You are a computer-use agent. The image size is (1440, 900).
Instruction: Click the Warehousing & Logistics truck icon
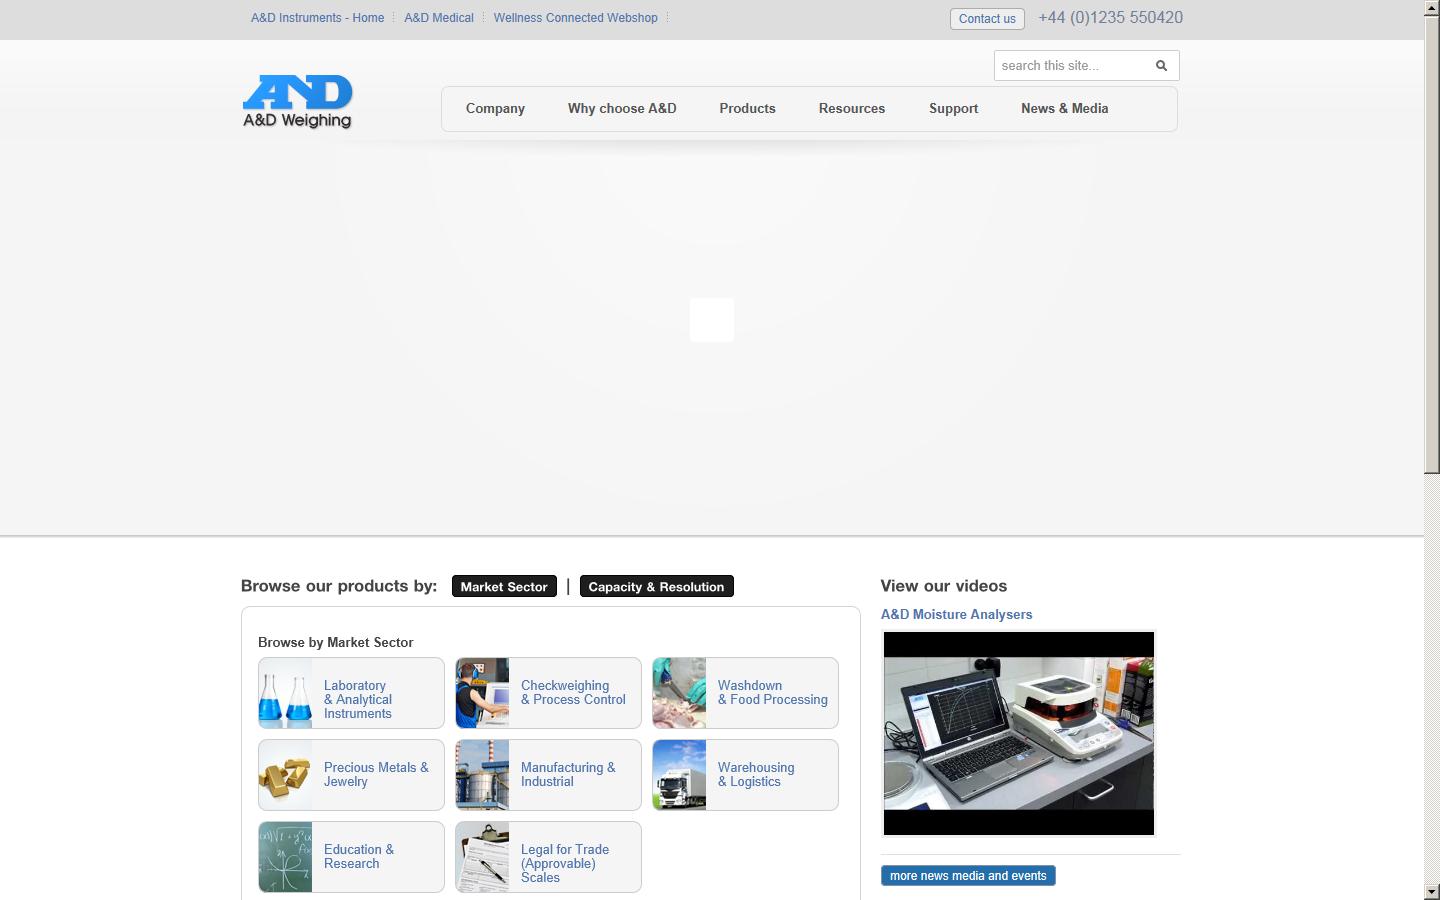pos(680,775)
